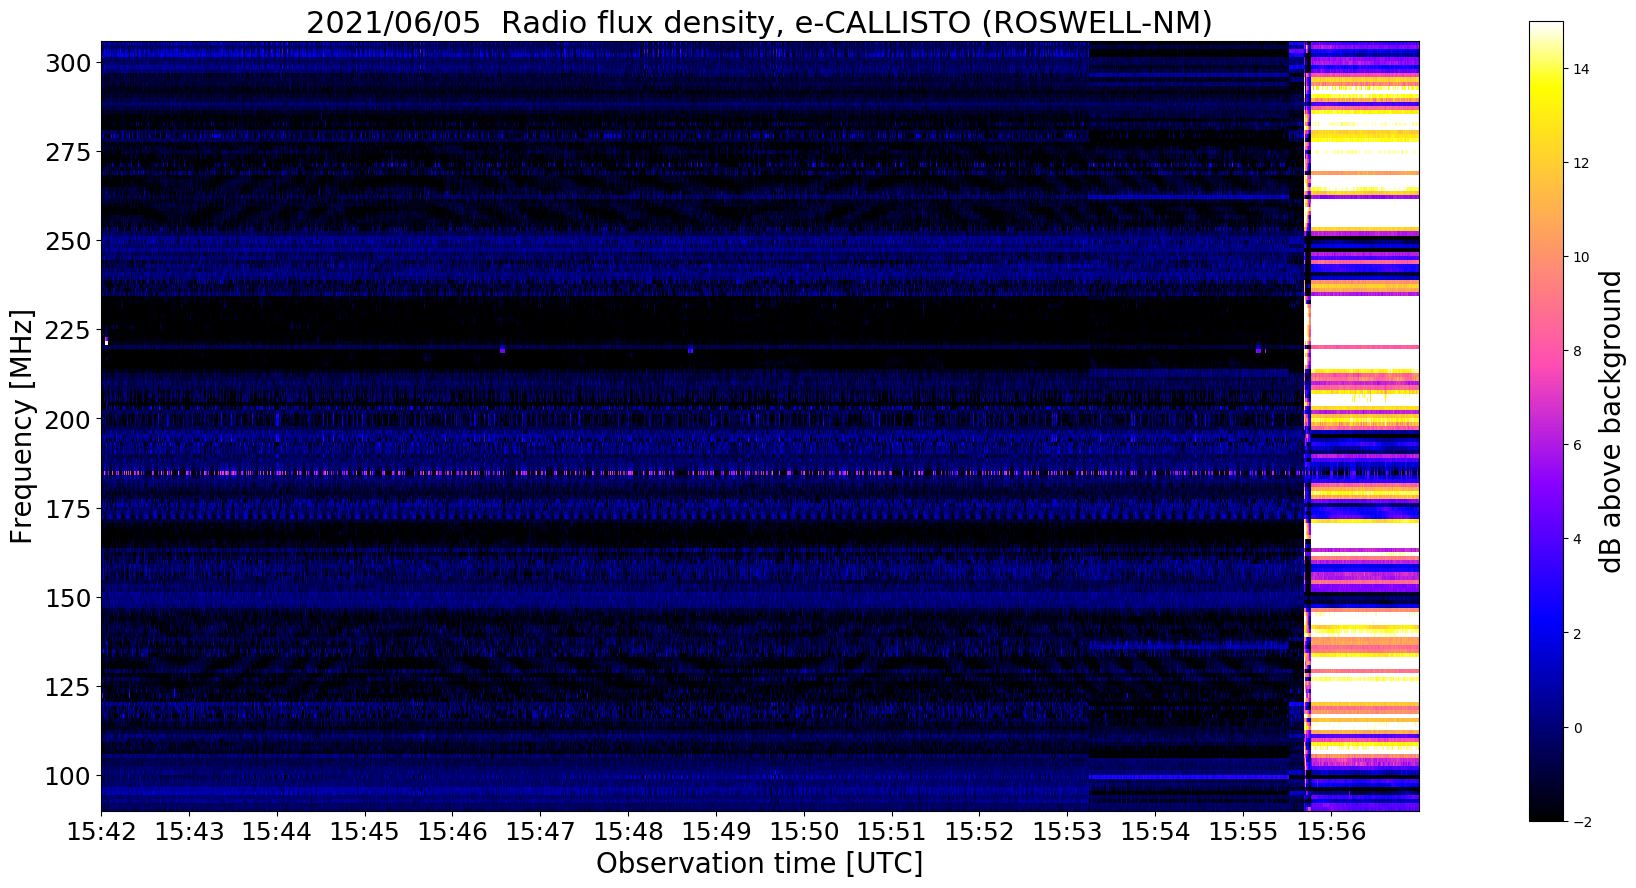Click the colorbar tick label 8

1578,351
